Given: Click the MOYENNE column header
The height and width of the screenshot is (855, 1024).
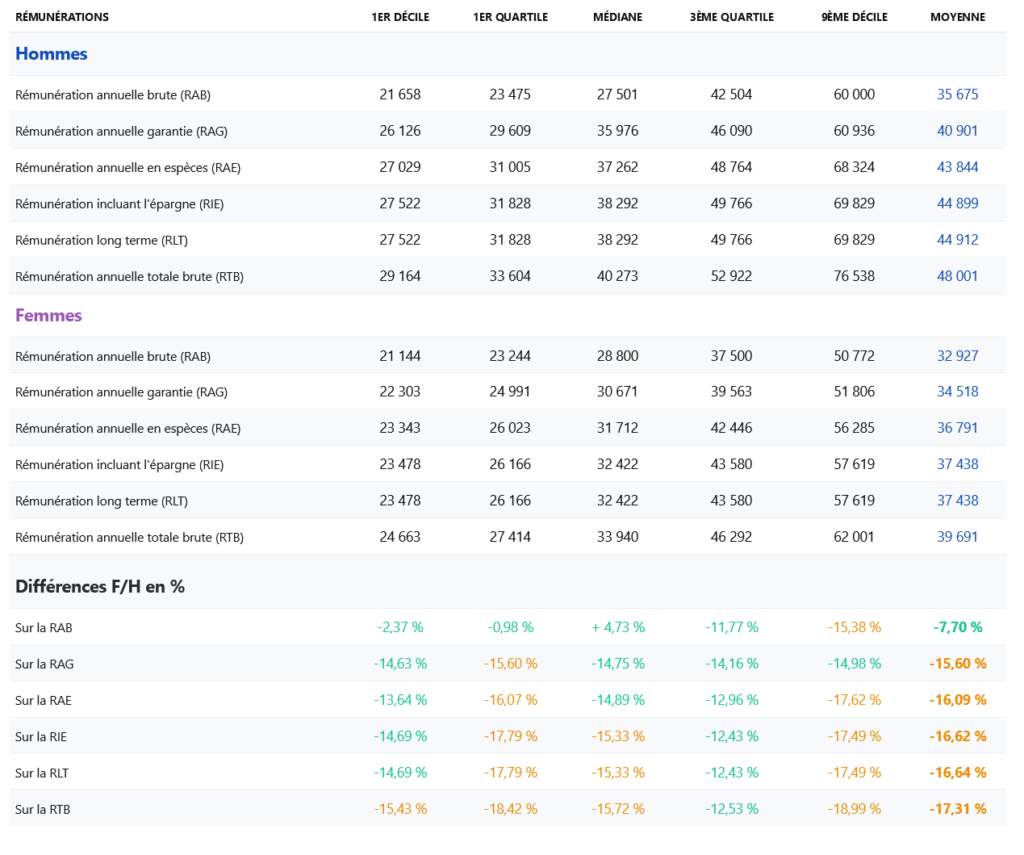Looking at the screenshot, I should coord(957,17).
